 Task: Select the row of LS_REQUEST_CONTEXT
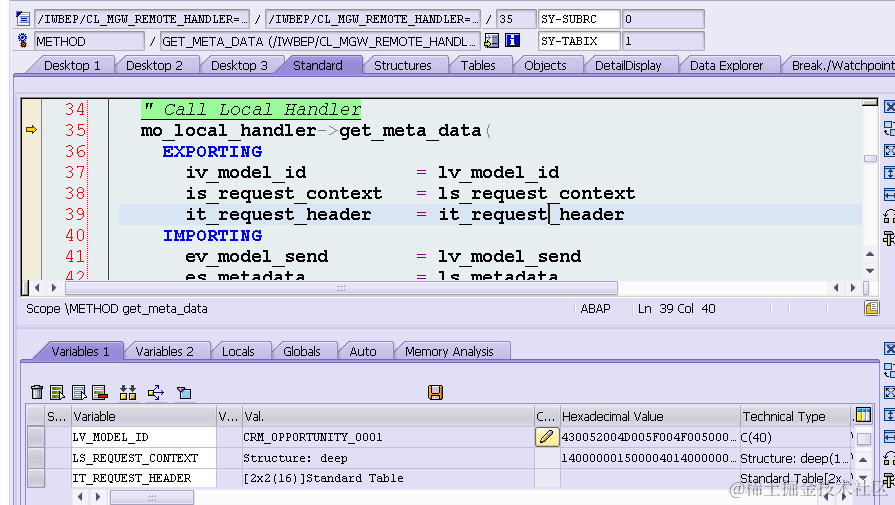[x=36, y=458]
